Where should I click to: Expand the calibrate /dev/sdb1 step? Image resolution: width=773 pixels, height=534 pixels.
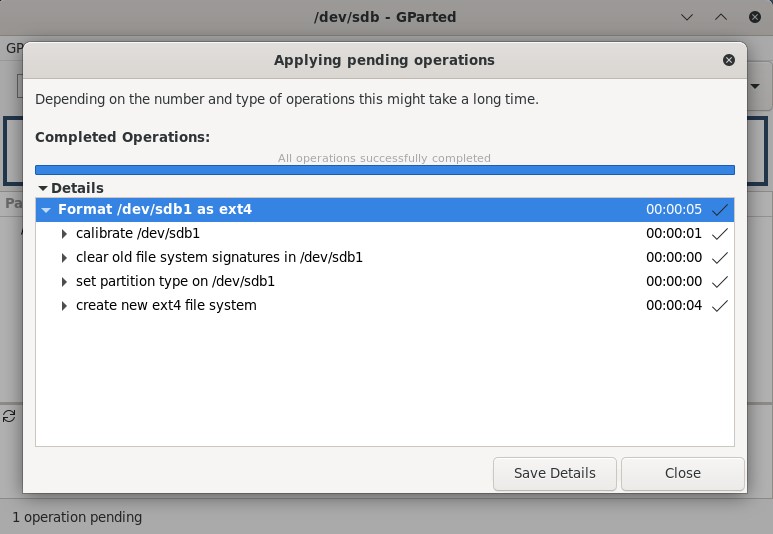tap(65, 234)
